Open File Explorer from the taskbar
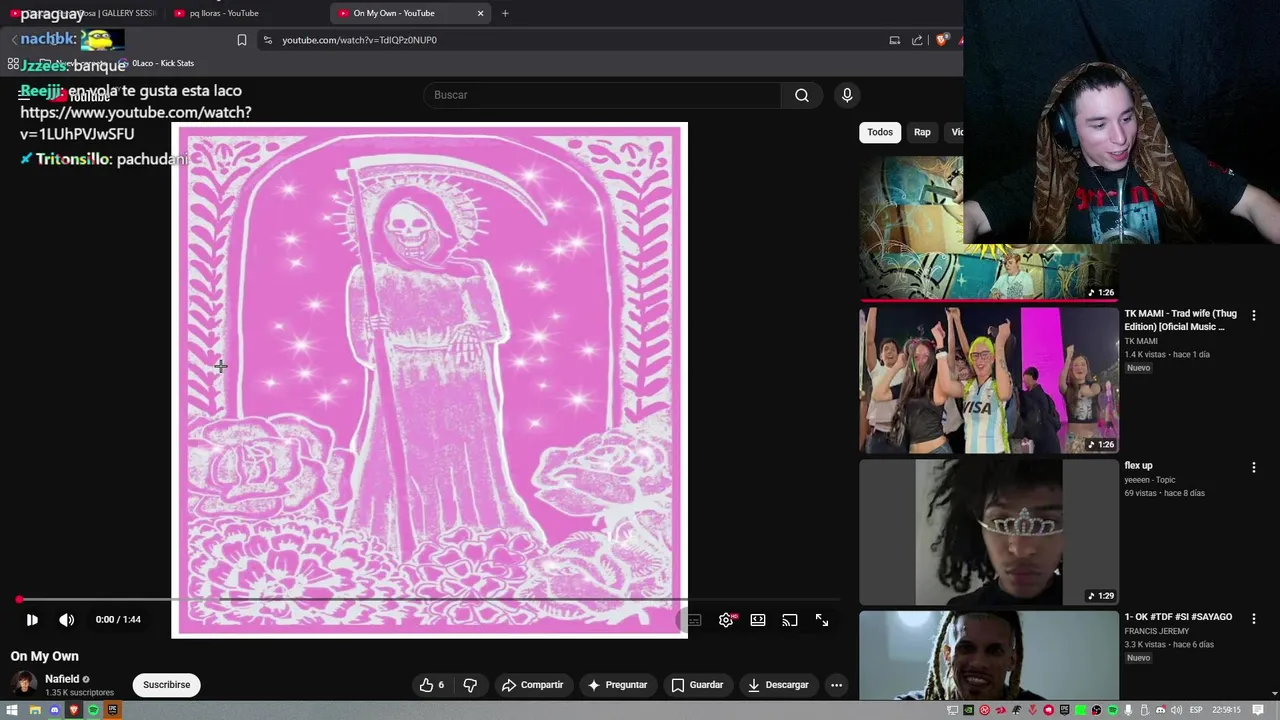1280x720 pixels. [x=35, y=710]
